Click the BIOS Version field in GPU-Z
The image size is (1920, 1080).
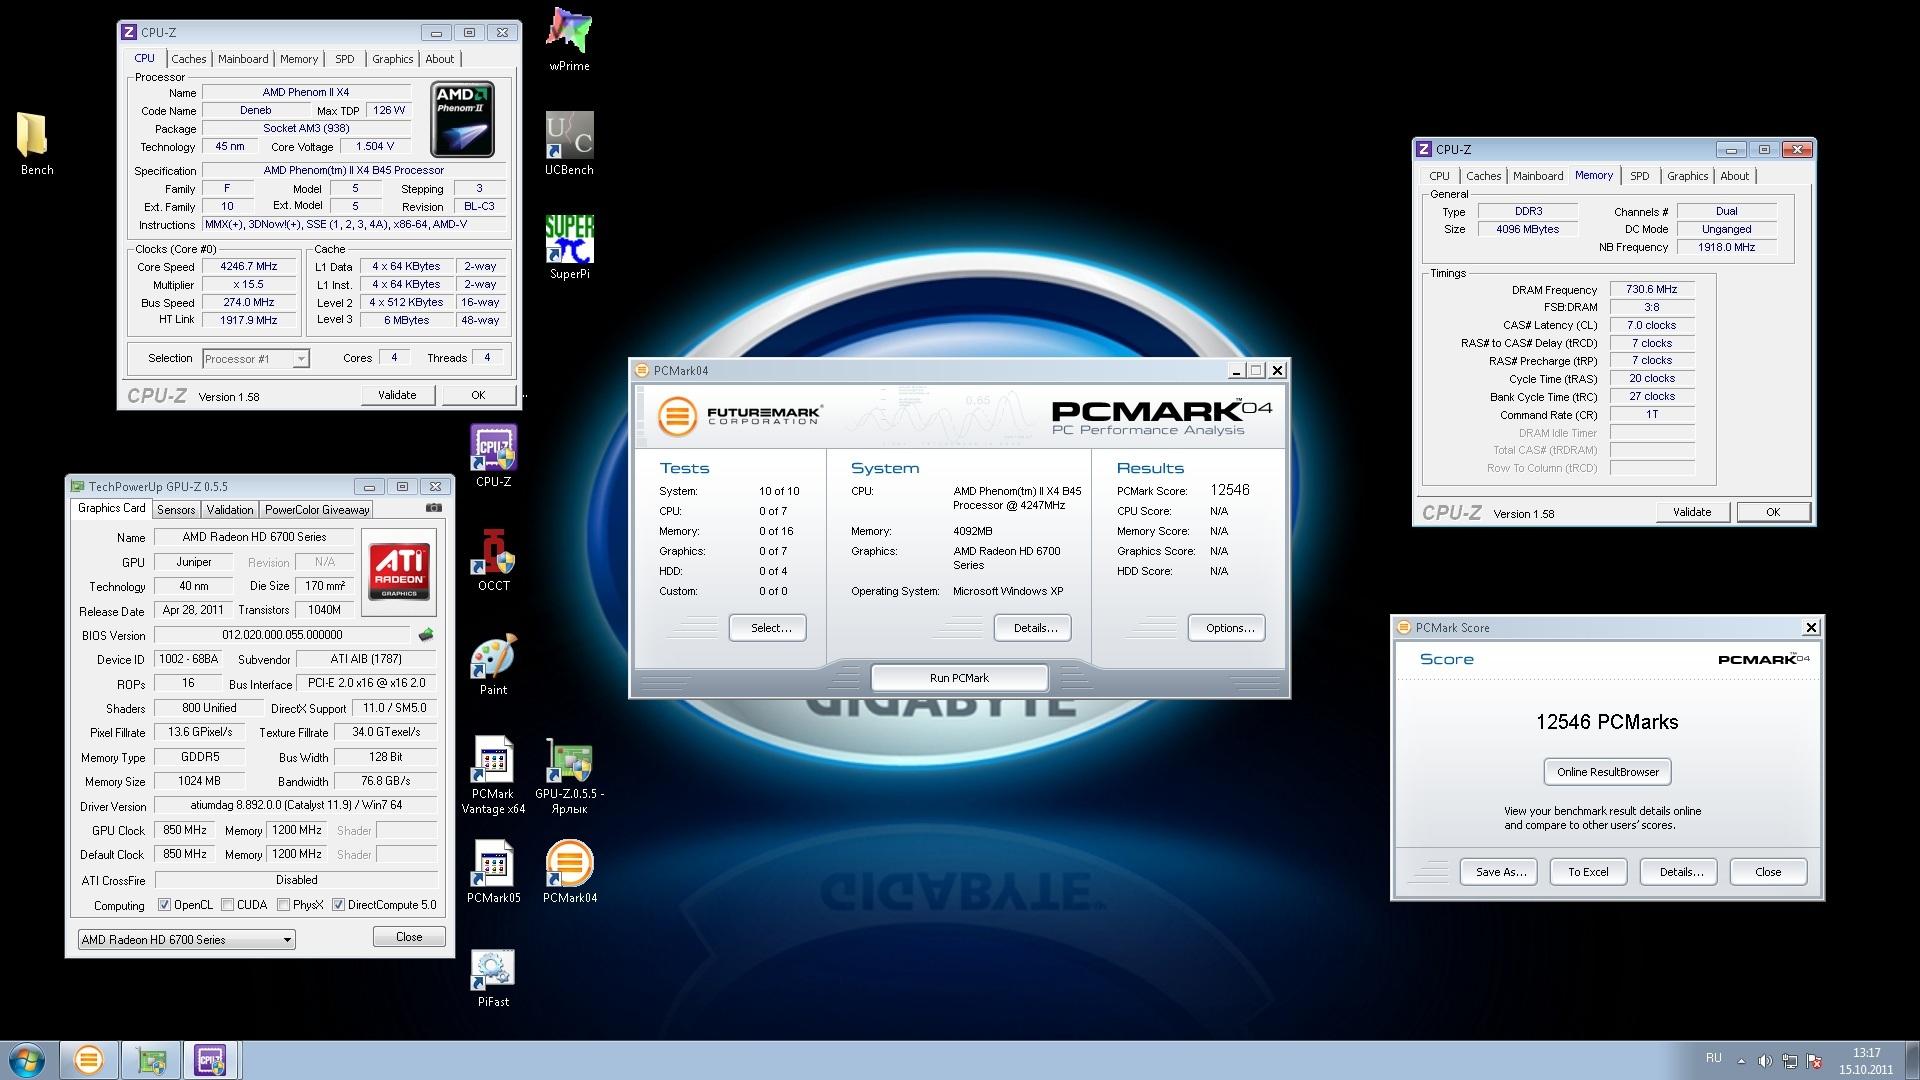(282, 635)
